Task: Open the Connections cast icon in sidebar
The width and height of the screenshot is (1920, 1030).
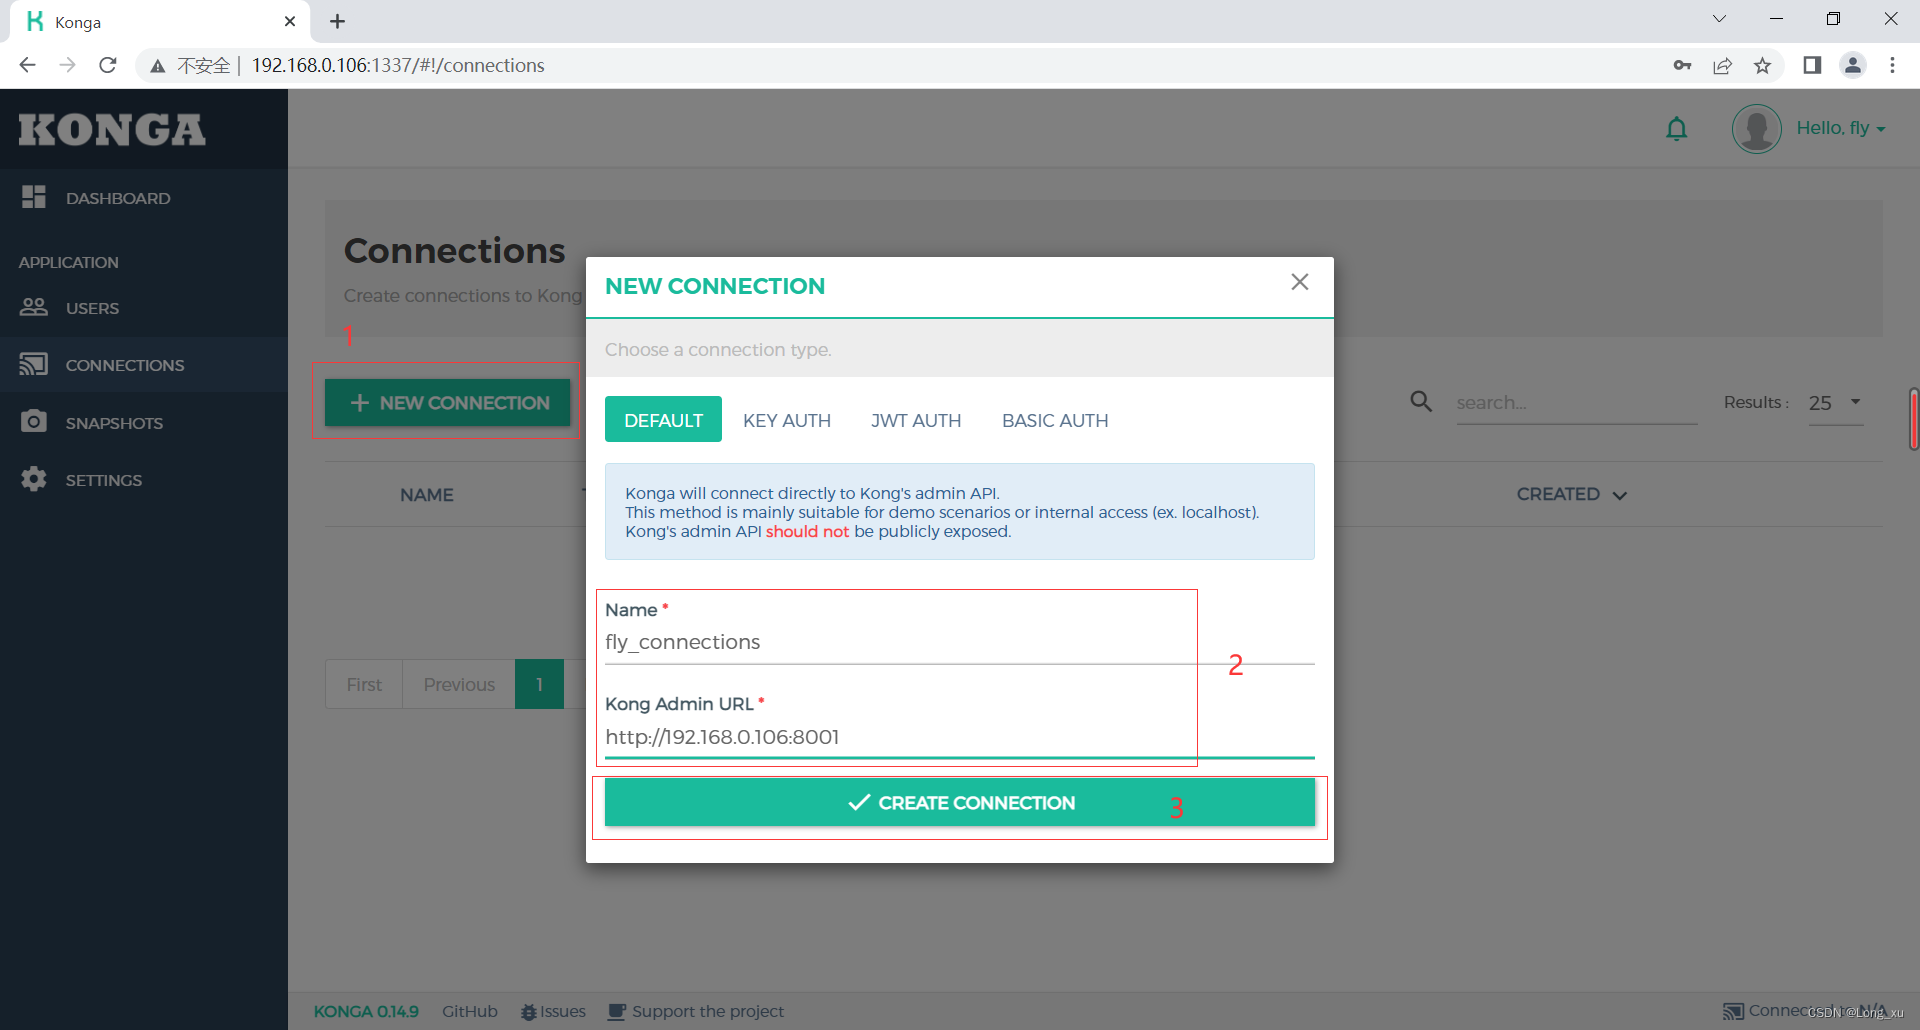Action: 34,364
